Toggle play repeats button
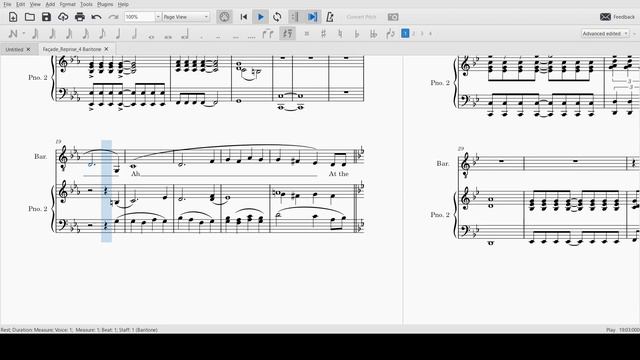640x360 pixels. tap(295, 17)
